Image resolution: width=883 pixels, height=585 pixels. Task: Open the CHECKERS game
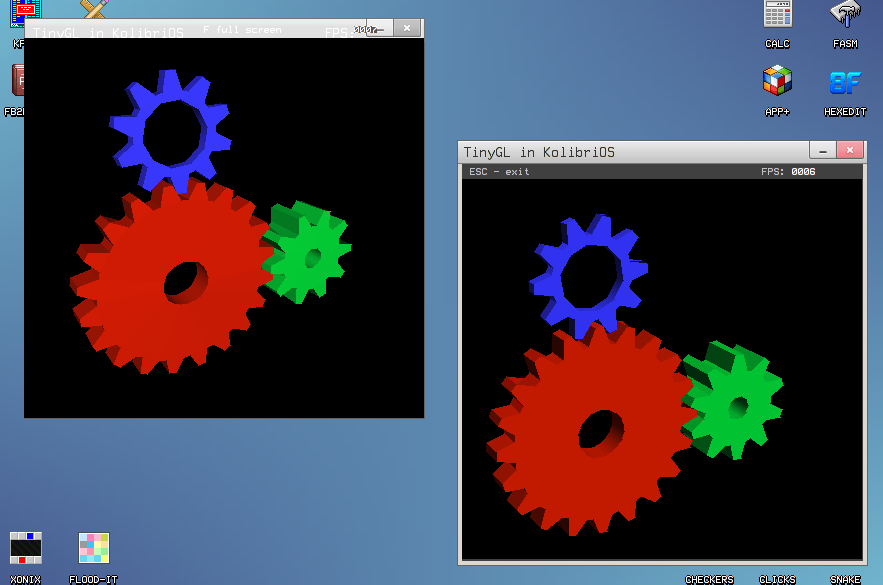pyautogui.click(x=709, y=578)
